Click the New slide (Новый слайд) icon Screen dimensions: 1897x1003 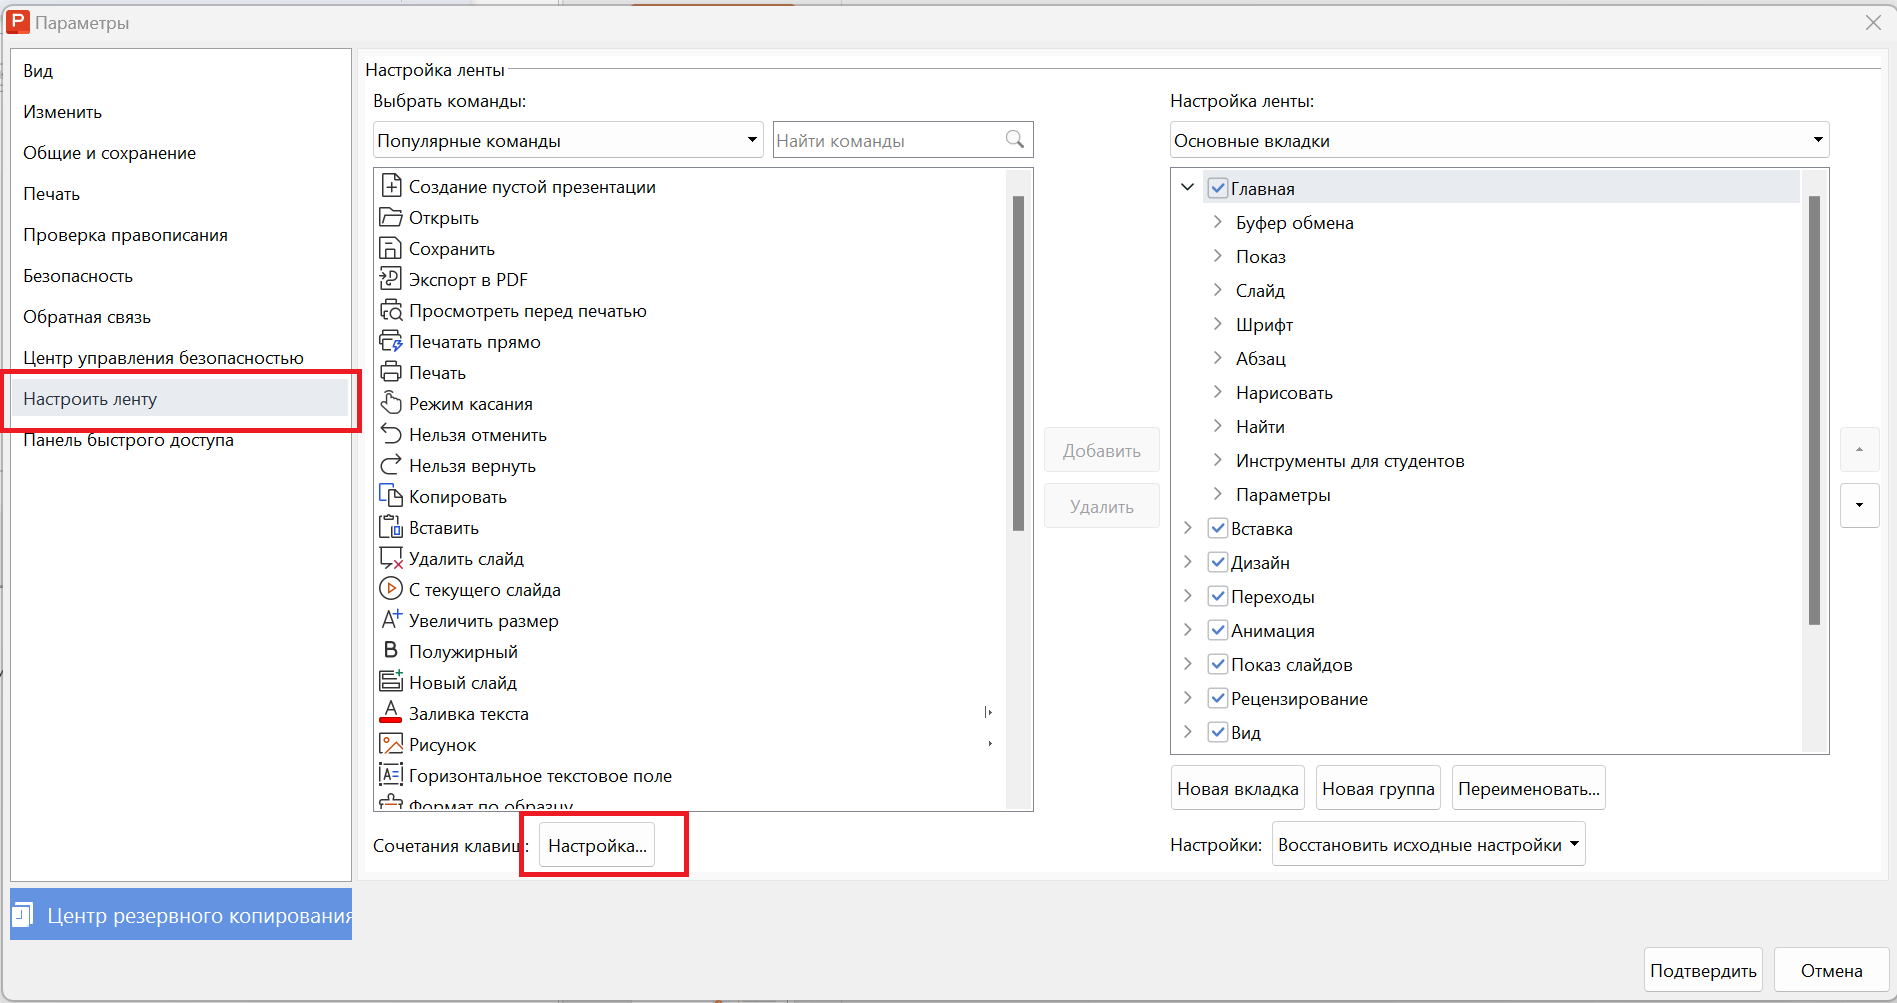pyautogui.click(x=390, y=682)
